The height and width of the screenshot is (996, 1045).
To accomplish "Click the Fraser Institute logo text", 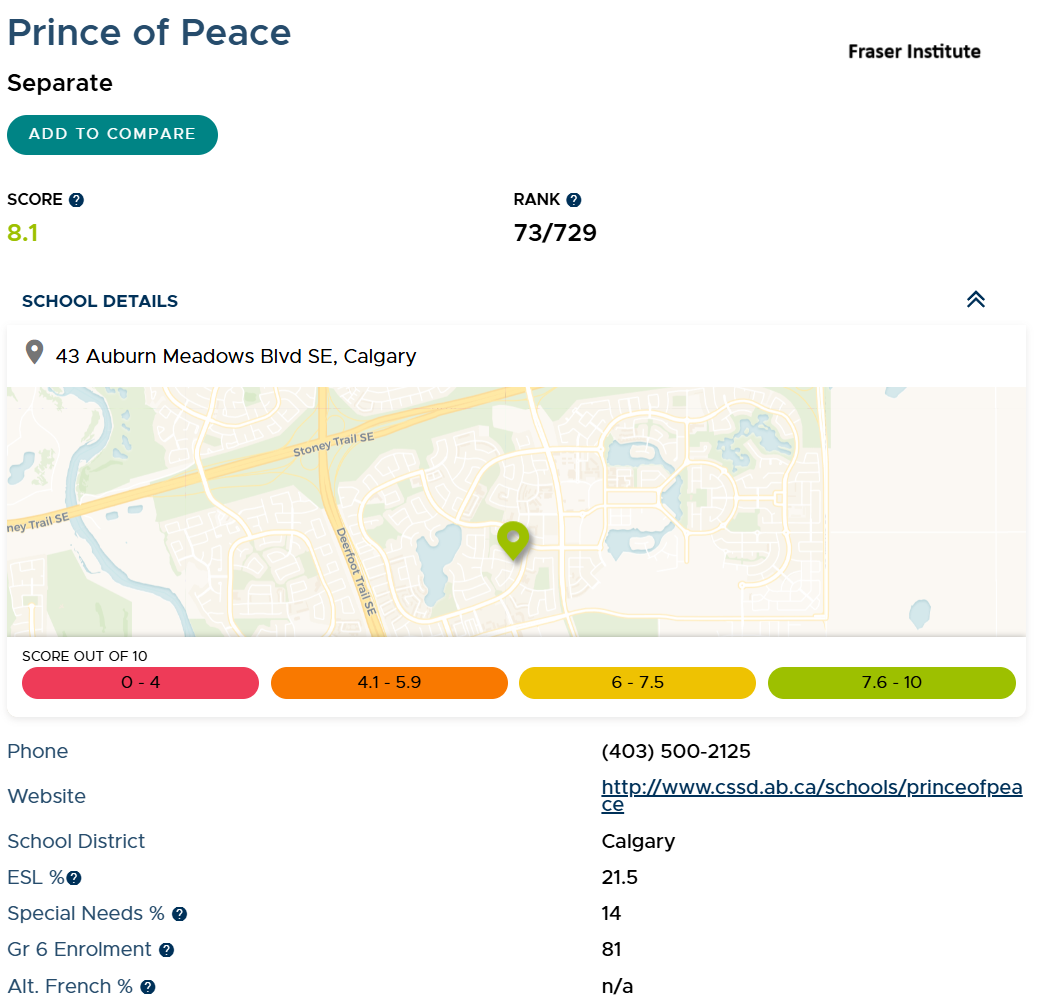I will click(914, 52).
